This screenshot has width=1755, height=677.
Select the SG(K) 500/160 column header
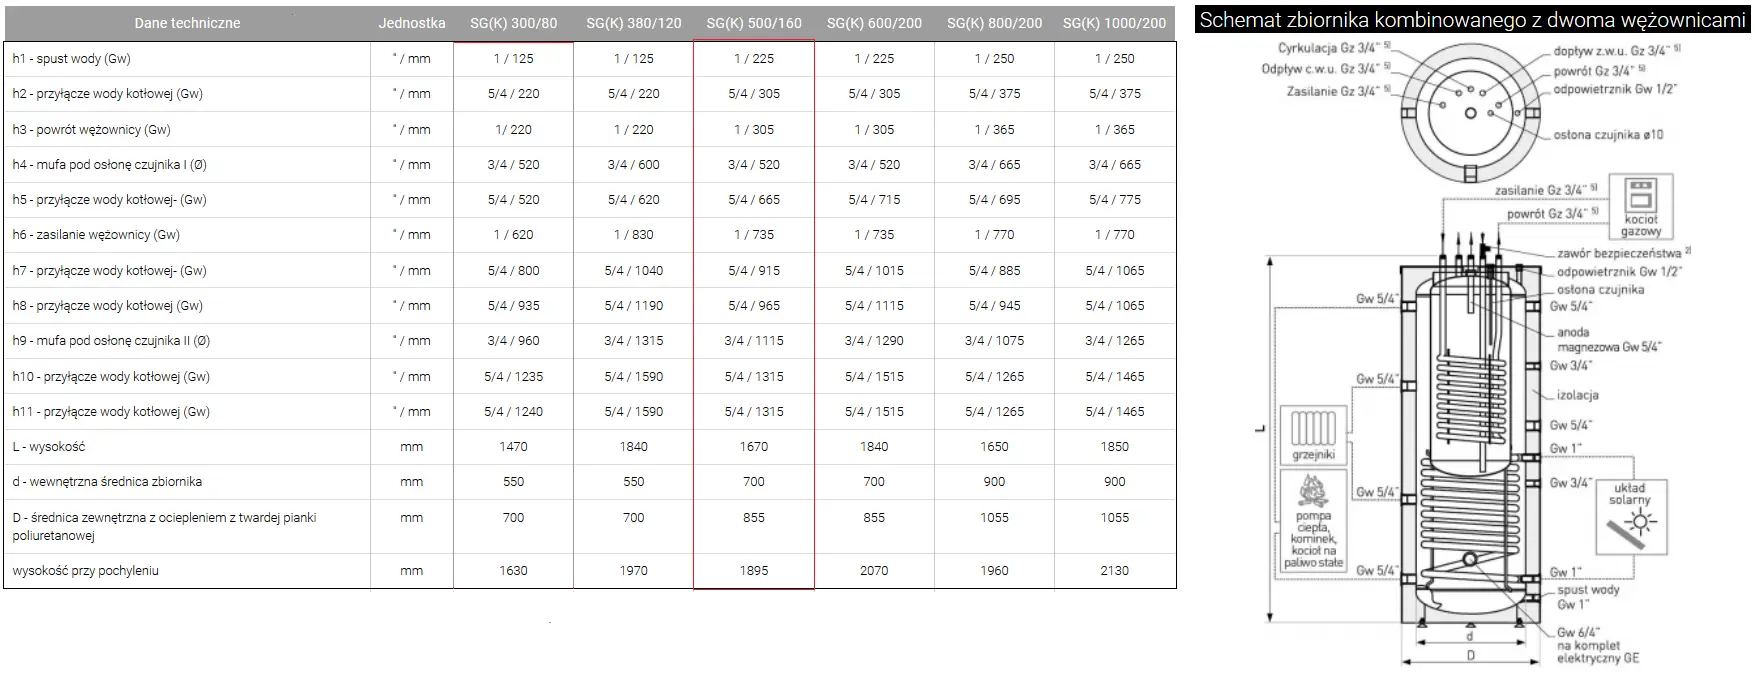tap(754, 22)
